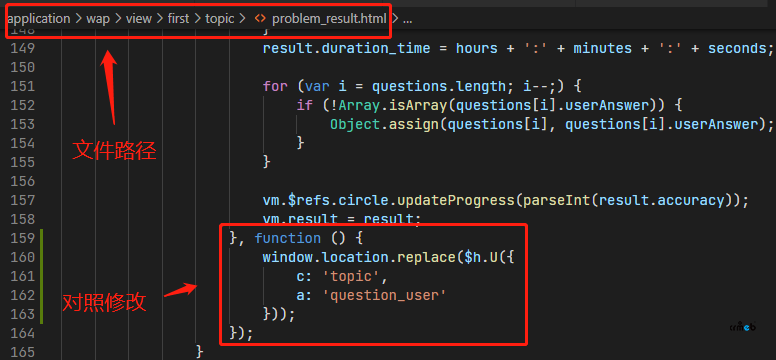This screenshot has width=776, height=360.
Task: Click the breadcrumb ellipsis after problem_result.html
Action: pyautogui.click(x=408, y=20)
